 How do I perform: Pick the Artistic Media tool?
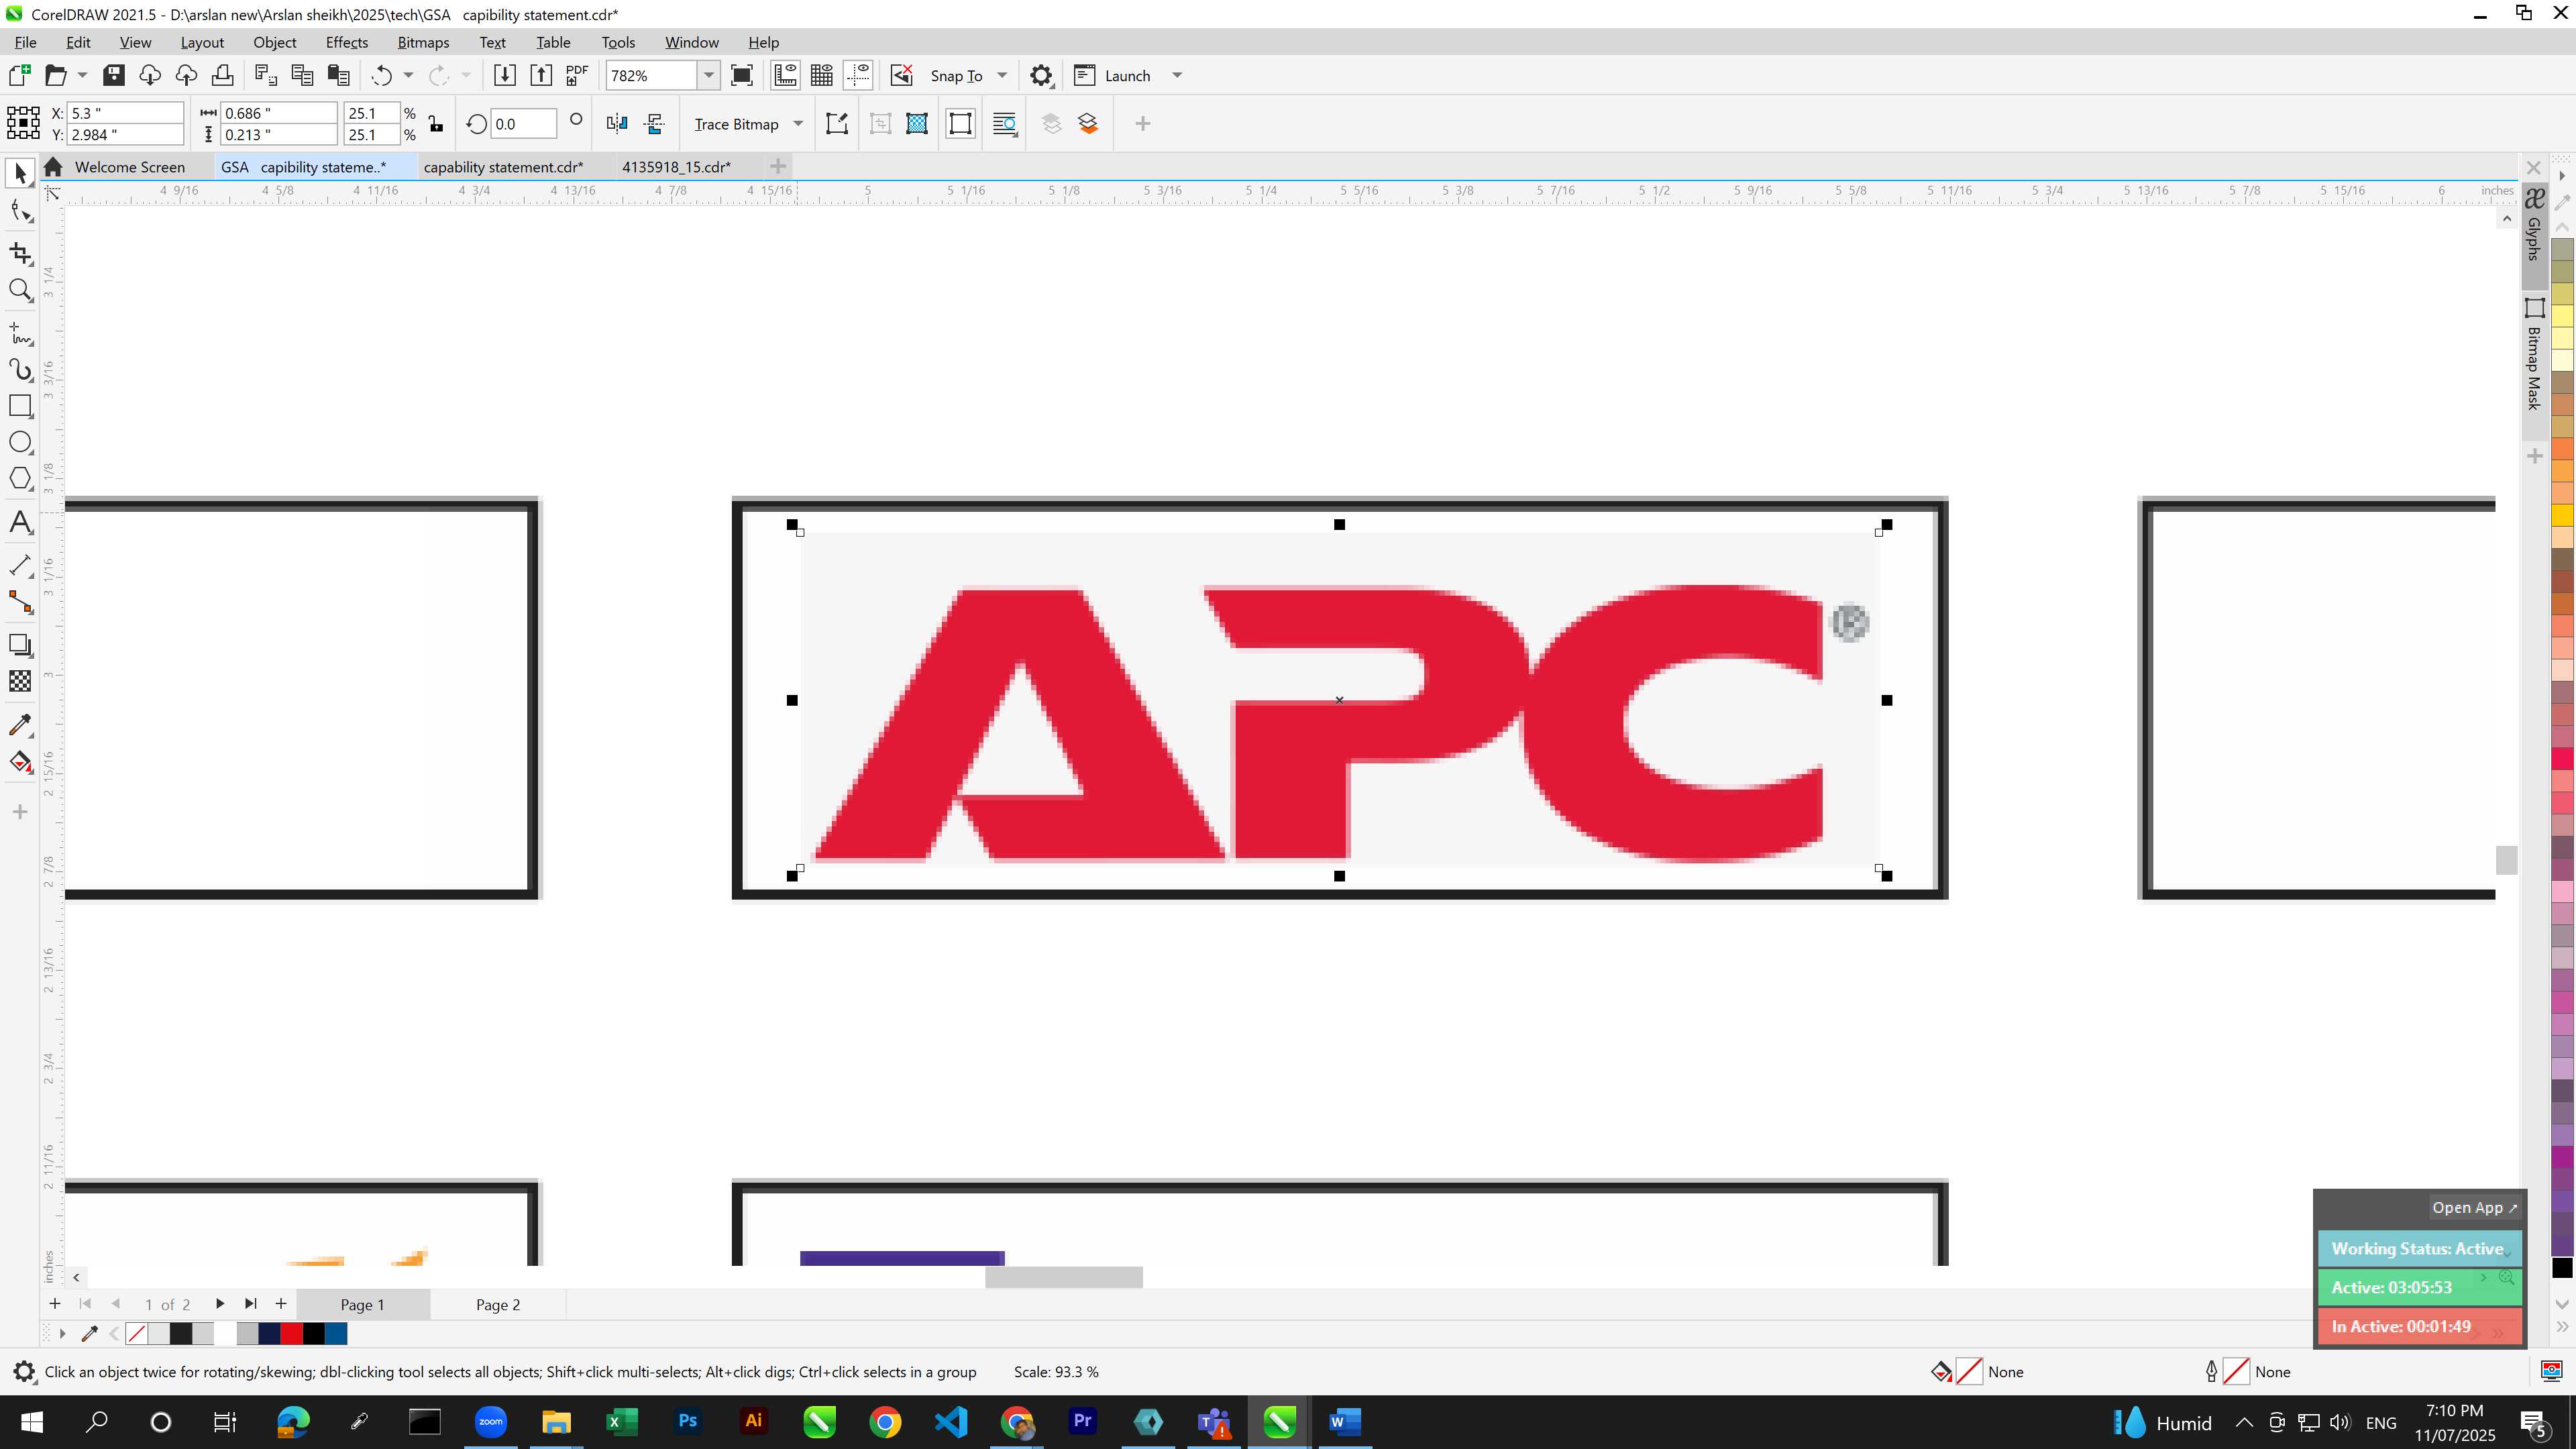[x=20, y=370]
